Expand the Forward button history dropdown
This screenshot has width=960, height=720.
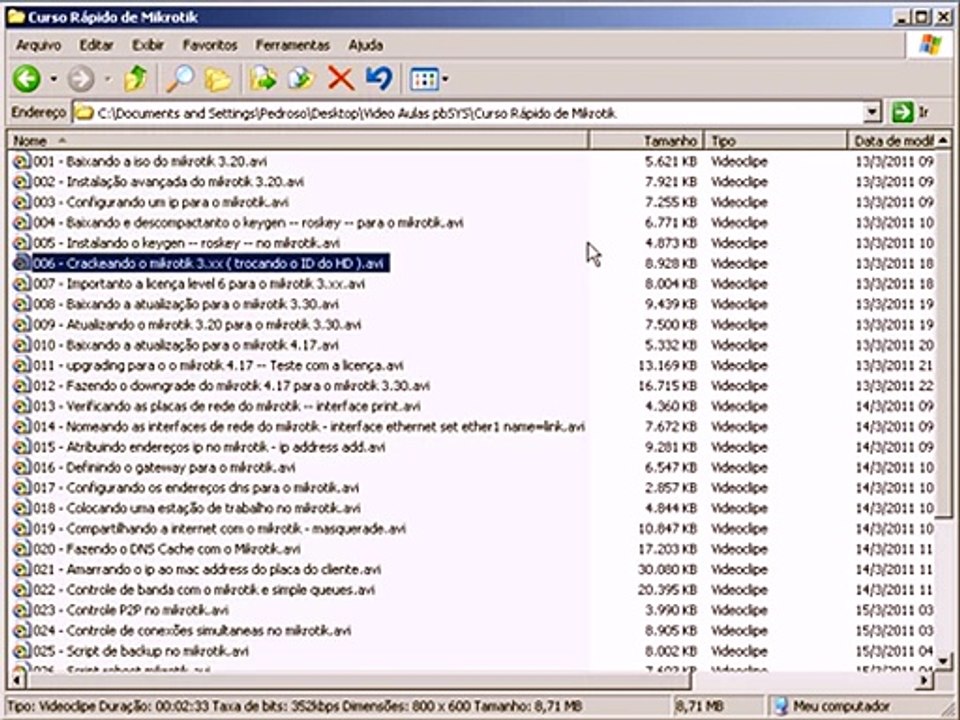point(108,79)
